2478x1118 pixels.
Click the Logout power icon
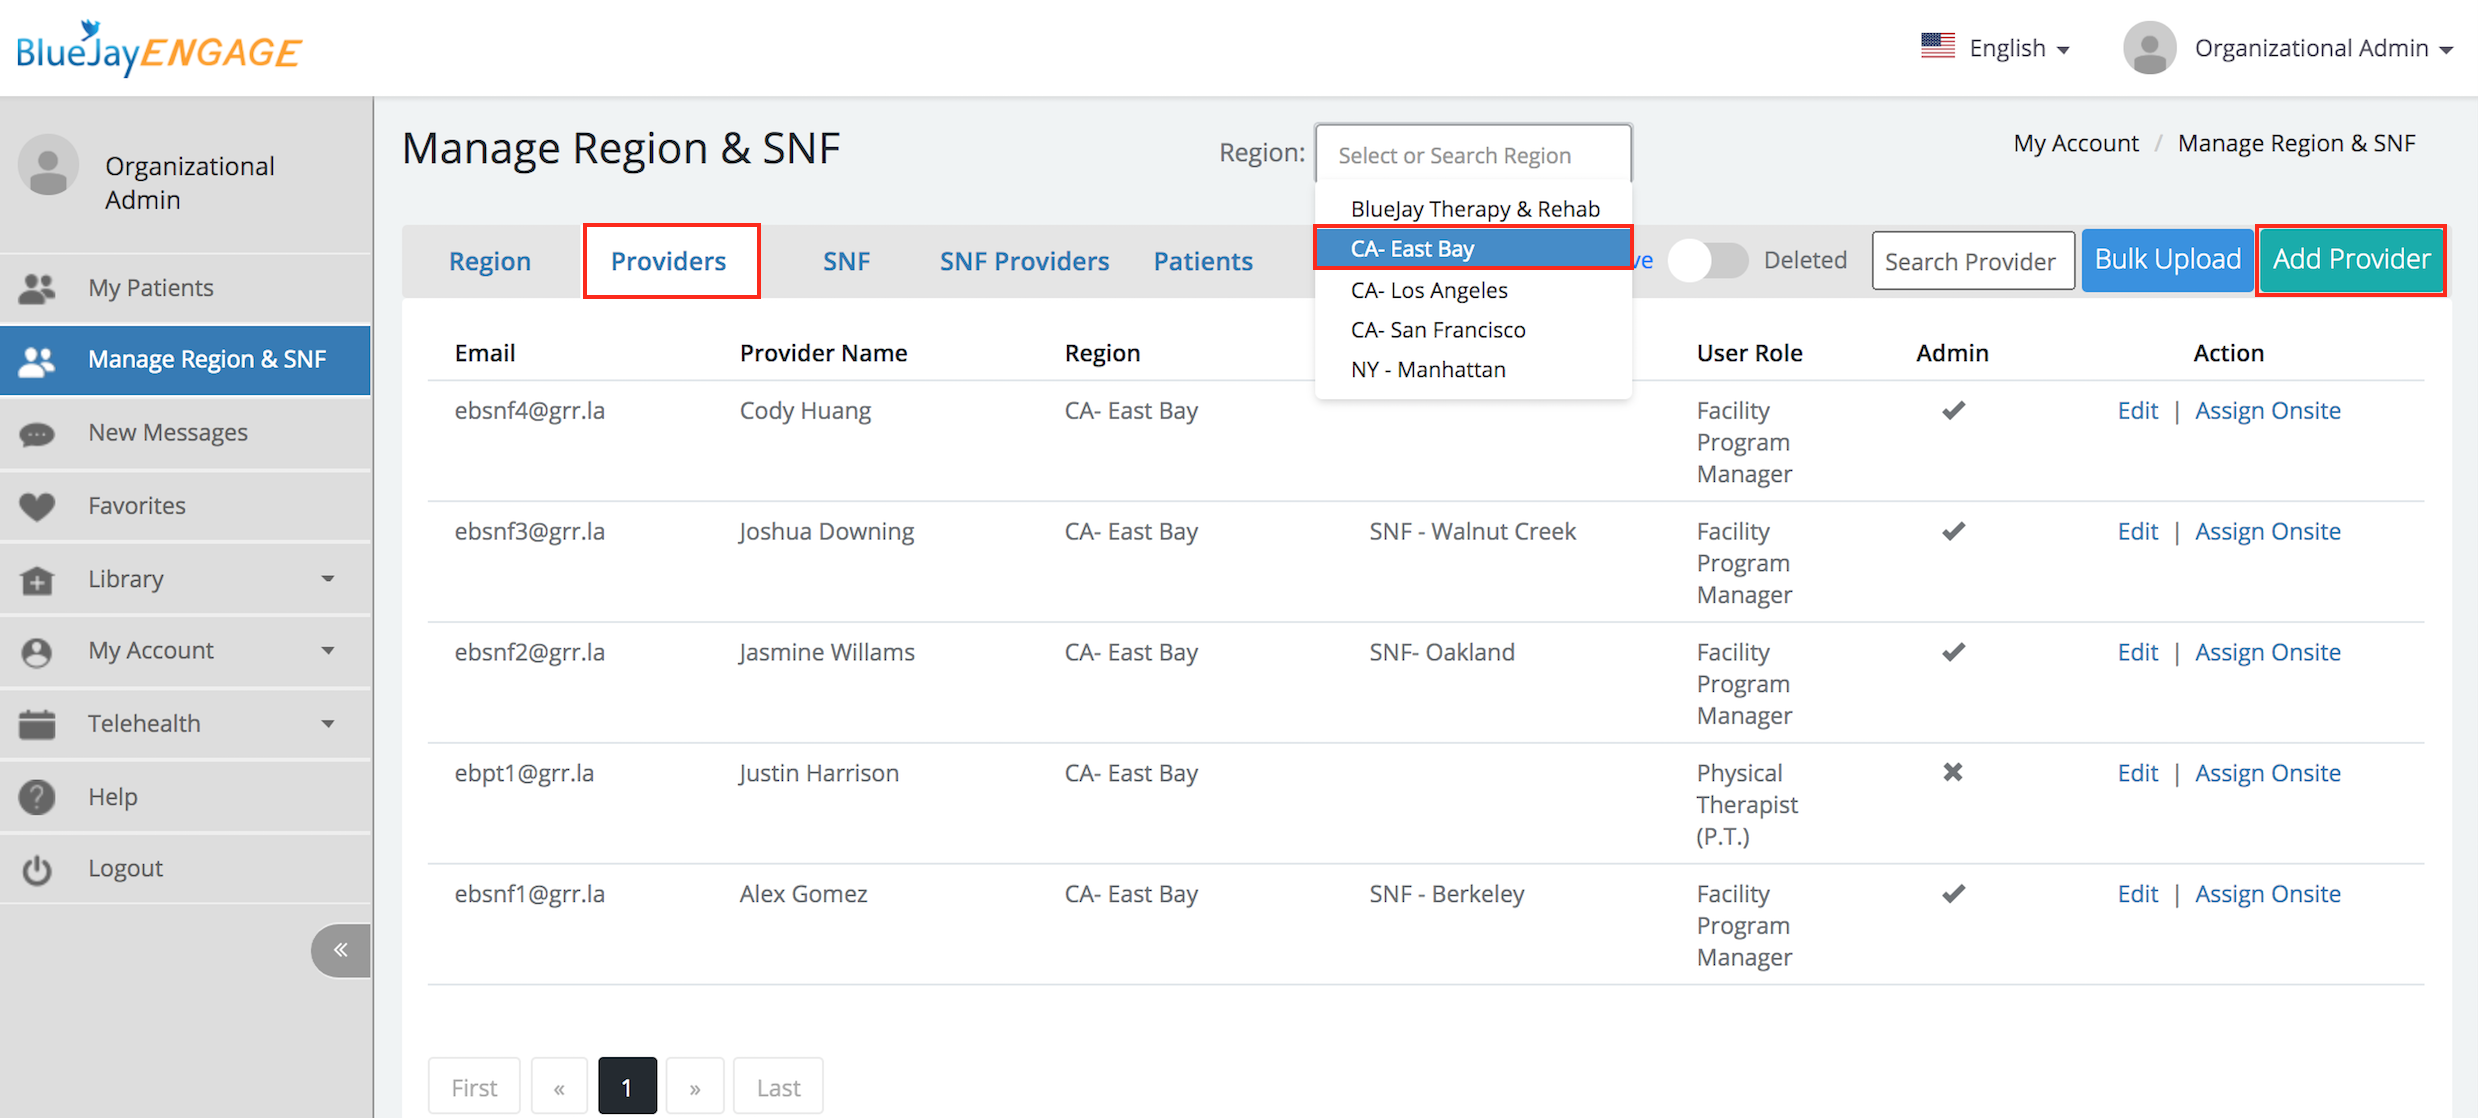point(37,869)
